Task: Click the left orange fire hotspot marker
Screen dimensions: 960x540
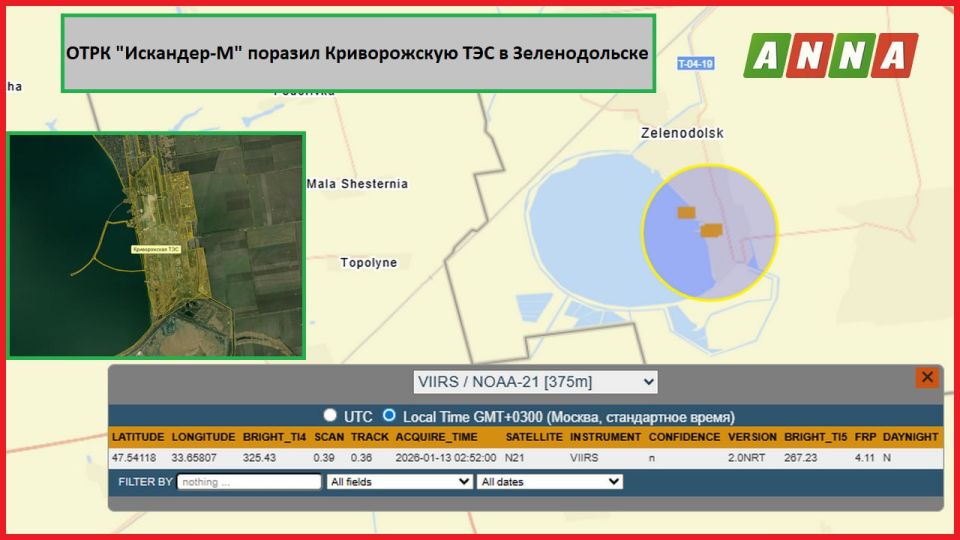Action: coord(686,212)
